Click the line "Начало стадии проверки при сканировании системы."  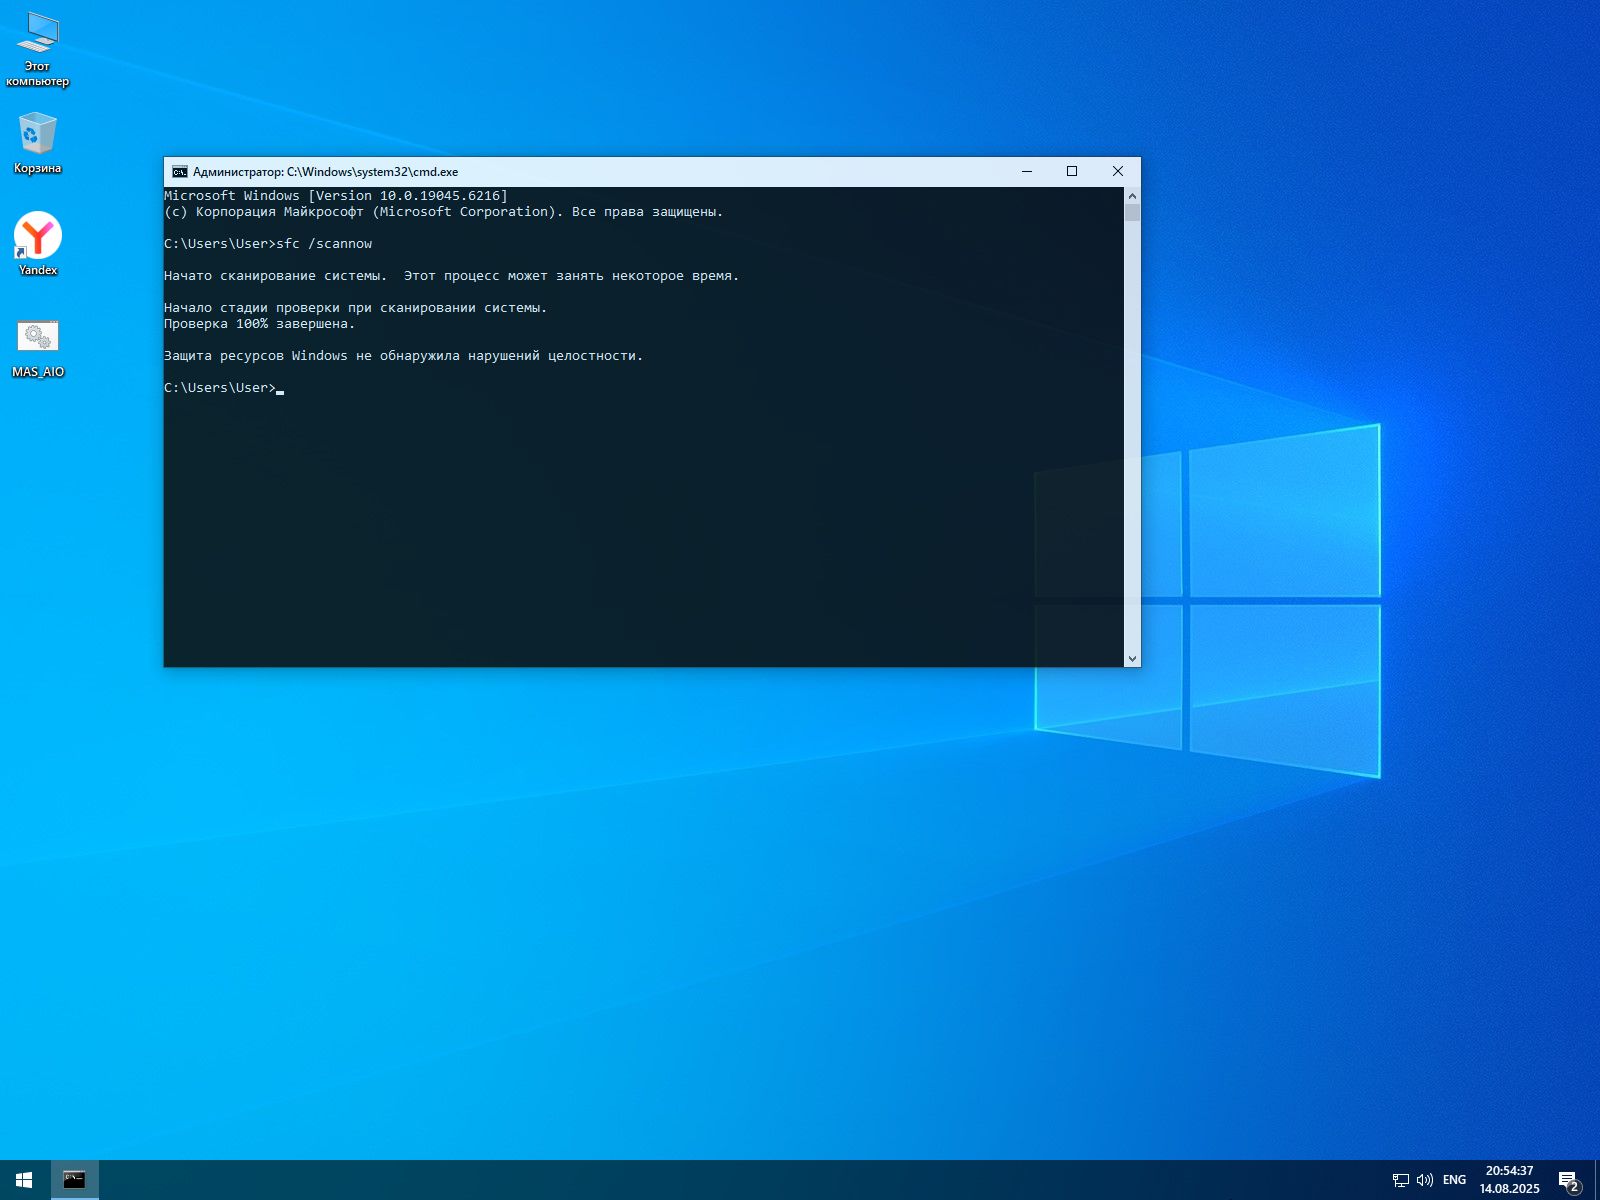coord(356,308)
